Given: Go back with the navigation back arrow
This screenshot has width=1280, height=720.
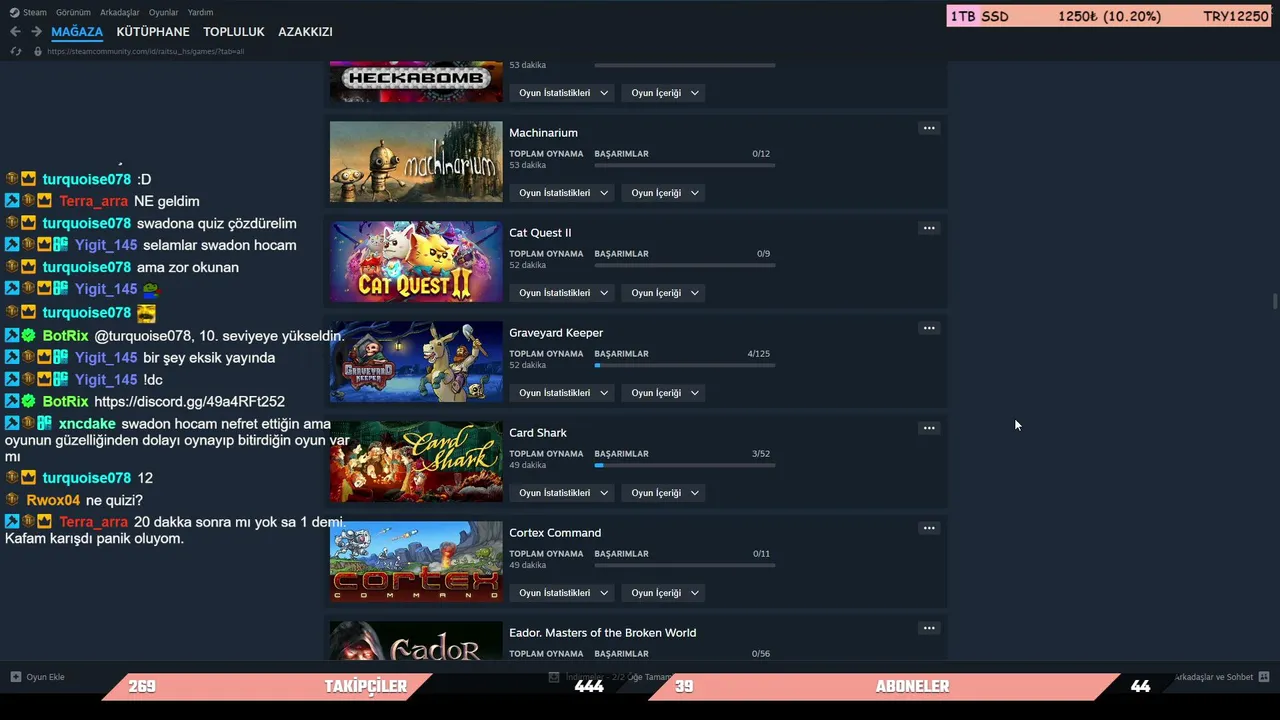Looking at the screenshot, I should pos(15,32).
